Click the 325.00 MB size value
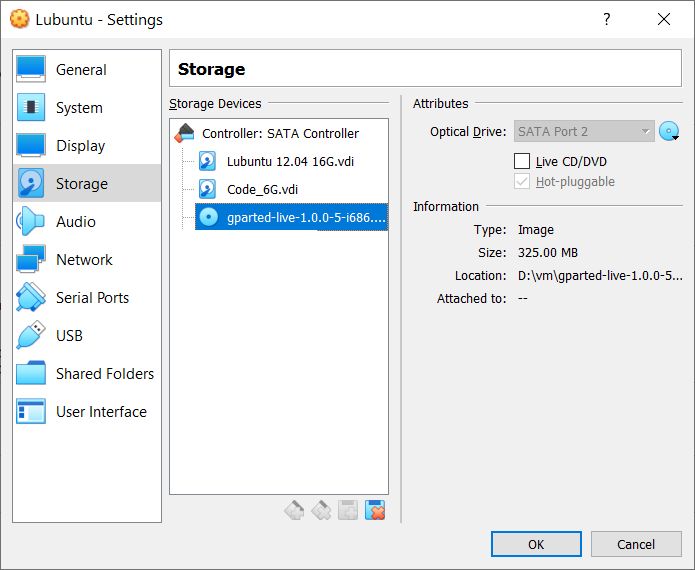 click(x=548, y=253)
